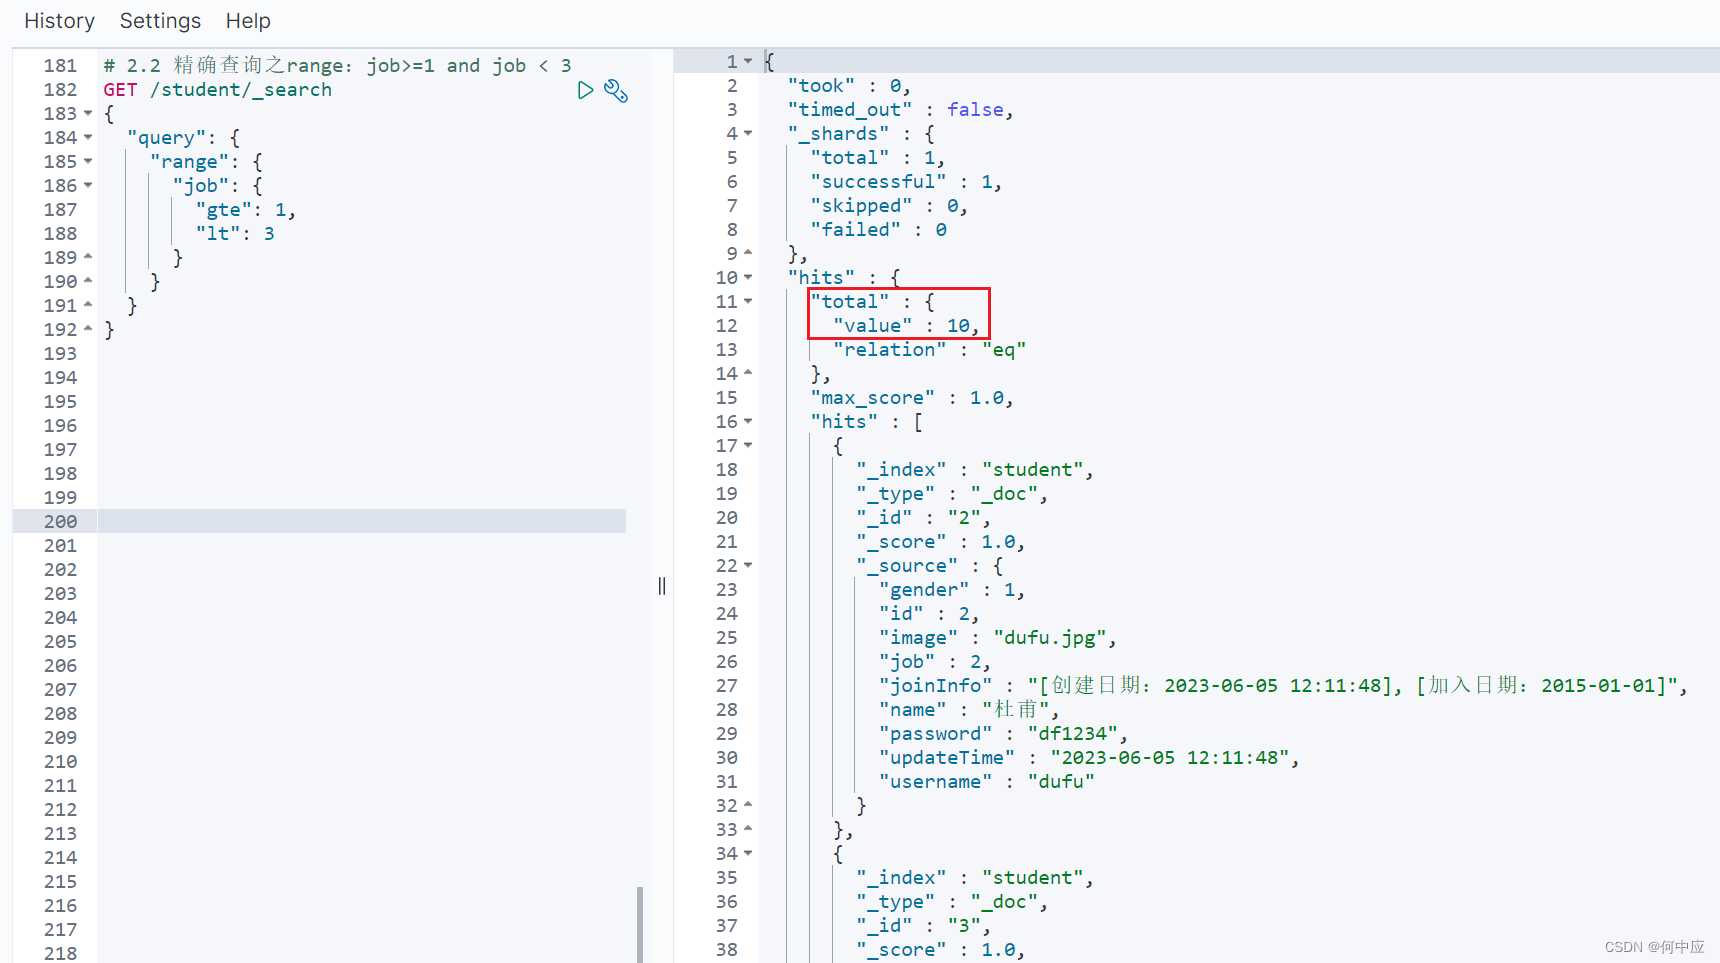Viewport: 1720px width, 963px height.
Task: Click the pane splitter handle between editors
Action: pos(662,586)
